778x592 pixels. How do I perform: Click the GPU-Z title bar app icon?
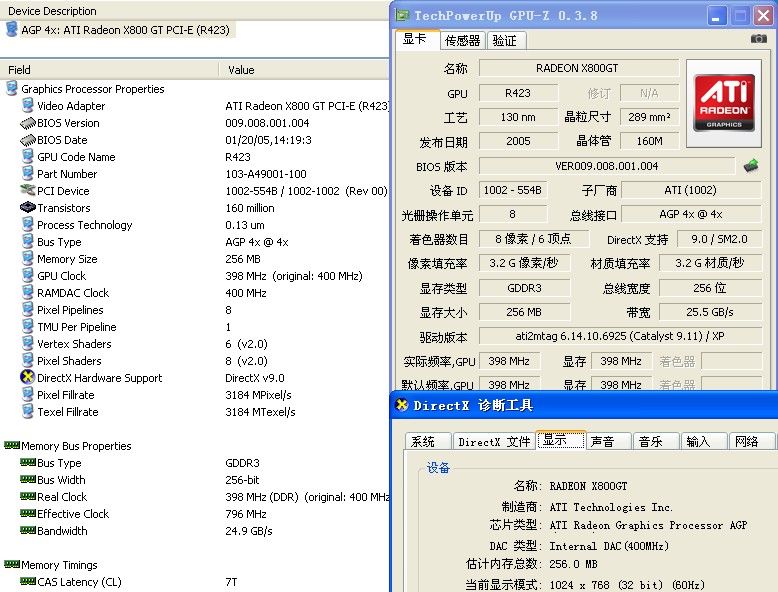(402, 15)
